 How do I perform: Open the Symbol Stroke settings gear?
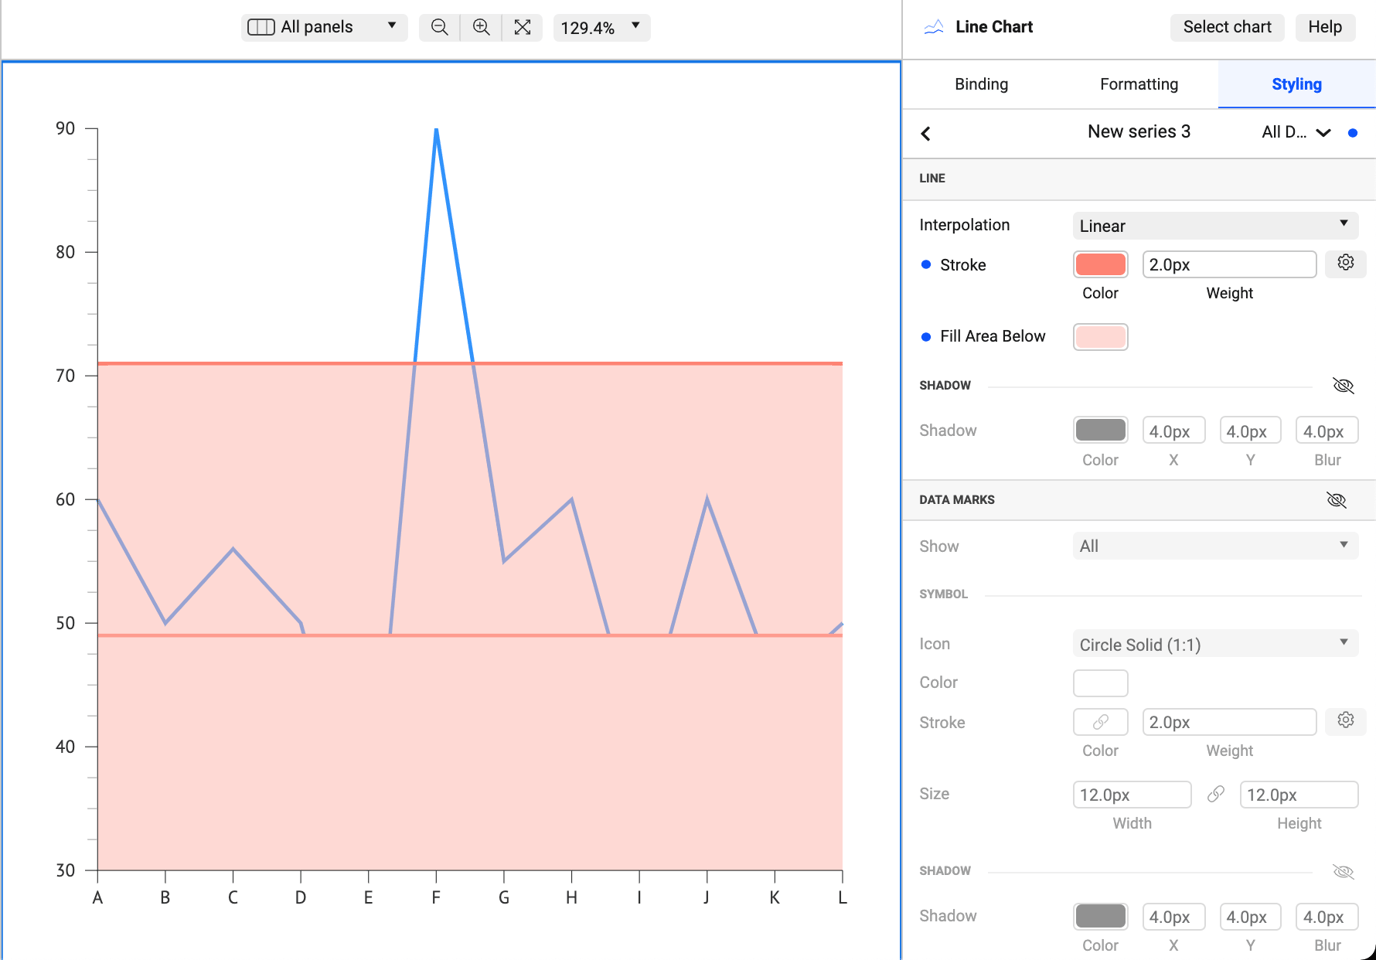click(1345, 721)
